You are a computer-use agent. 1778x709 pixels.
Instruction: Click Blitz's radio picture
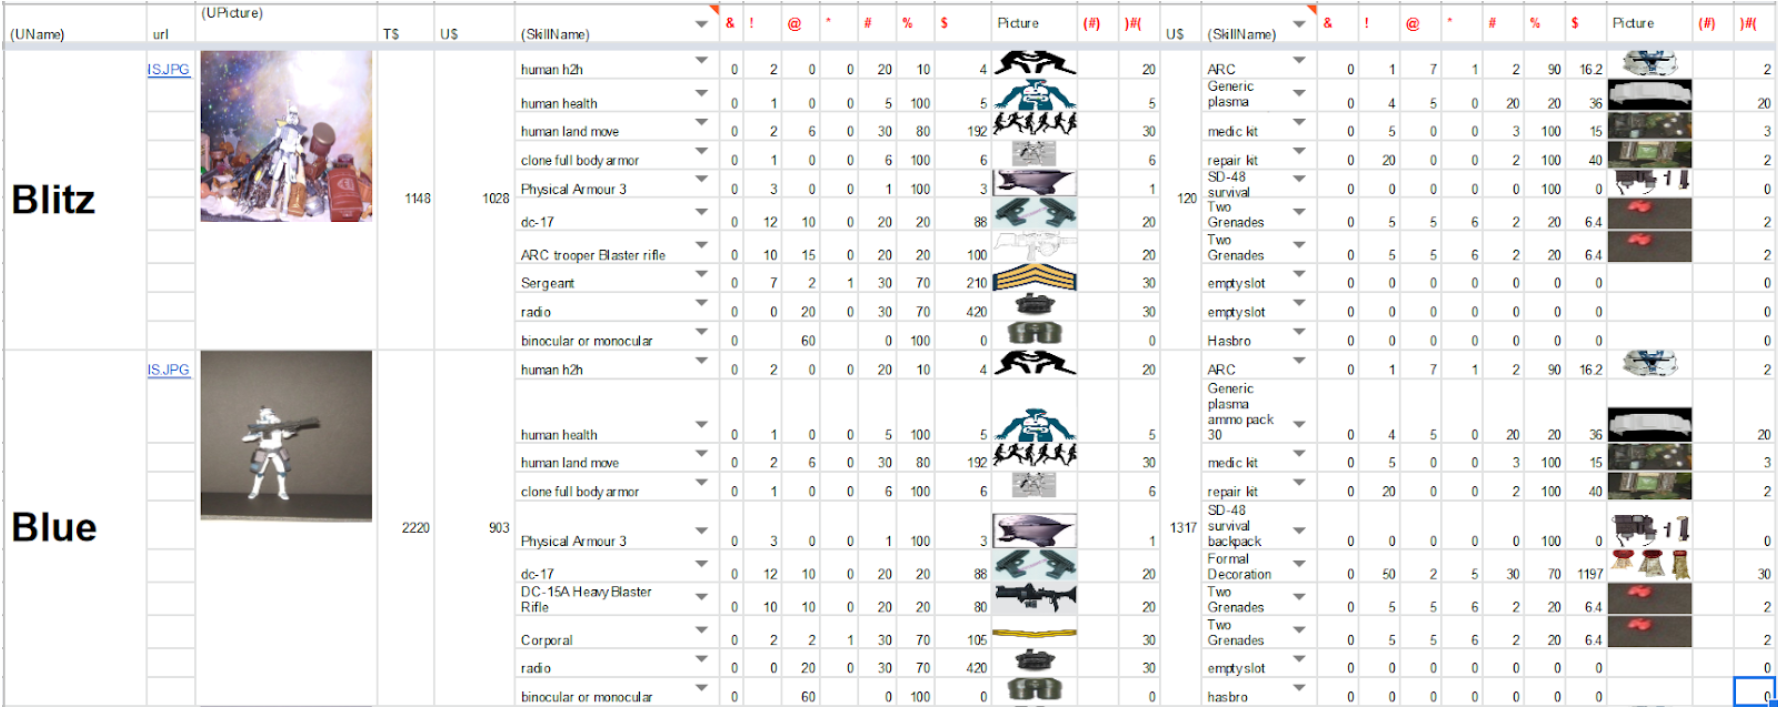(x=1034, y=305)
